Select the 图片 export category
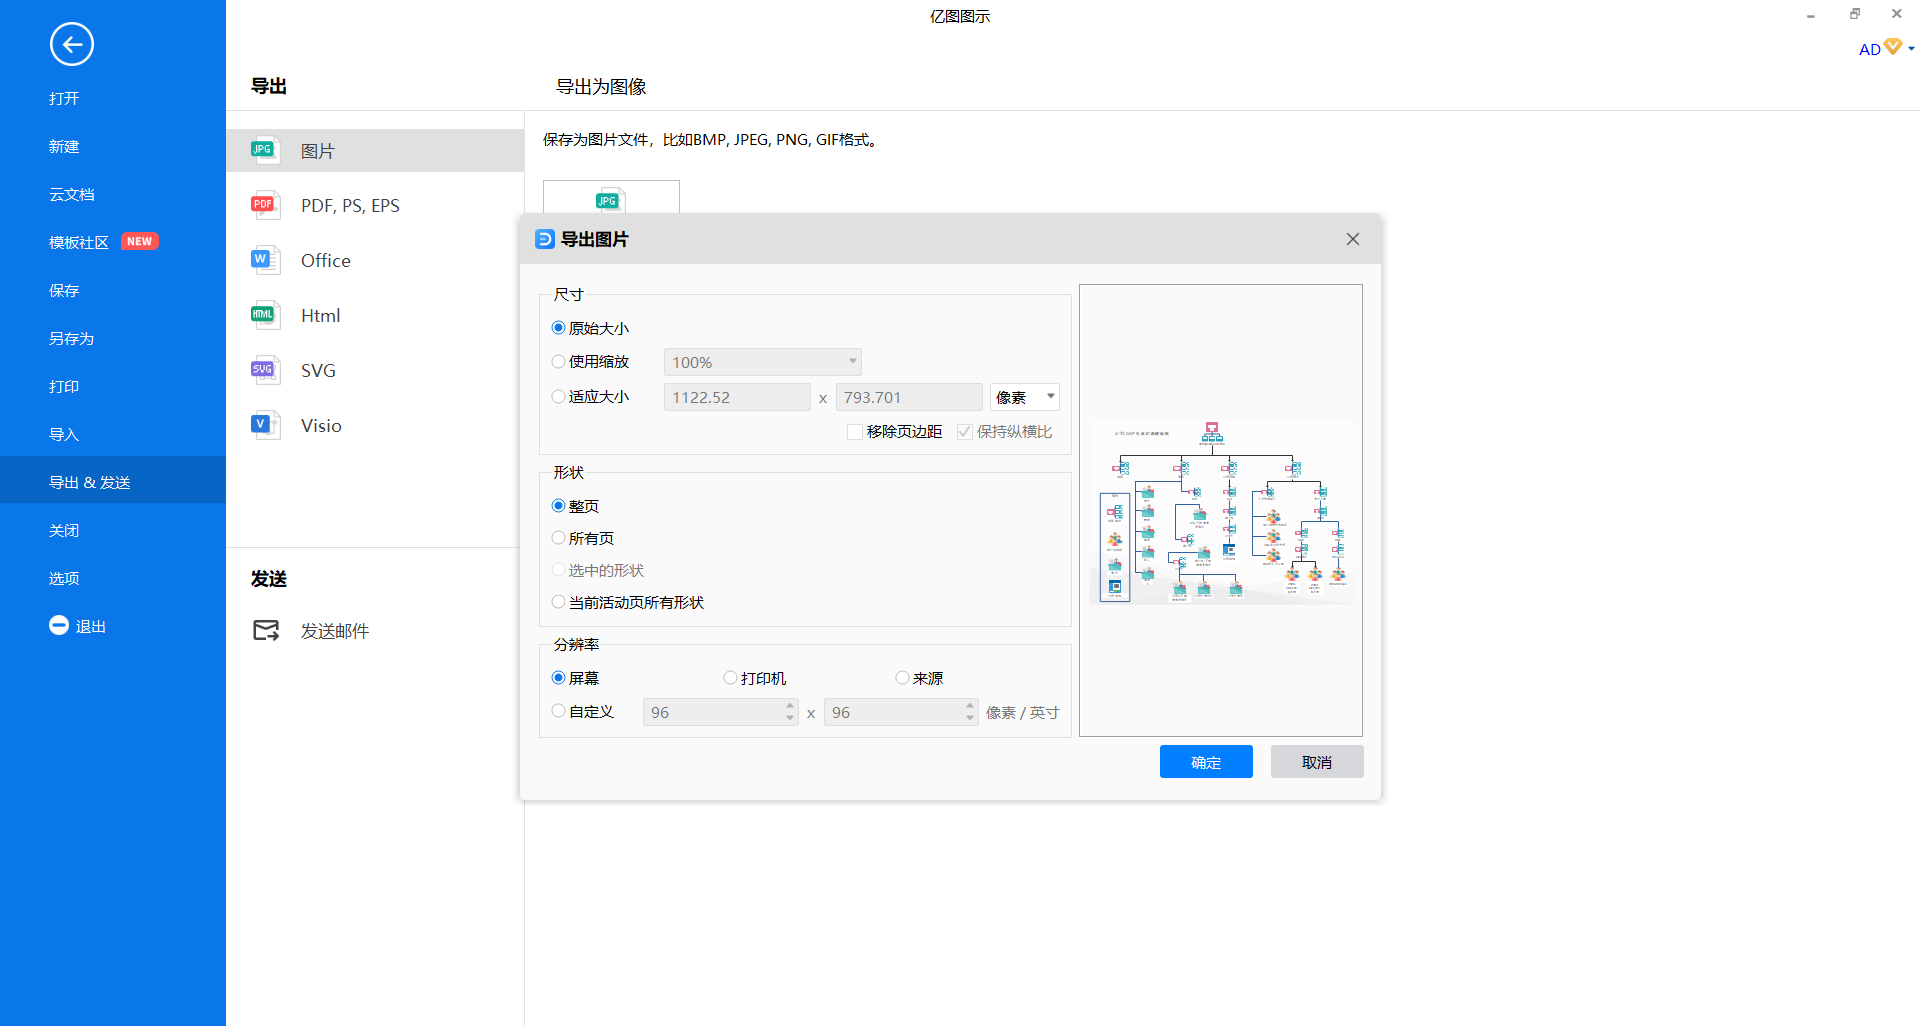This screenshot has height=1026, width=1920. (x=375, y=150)
